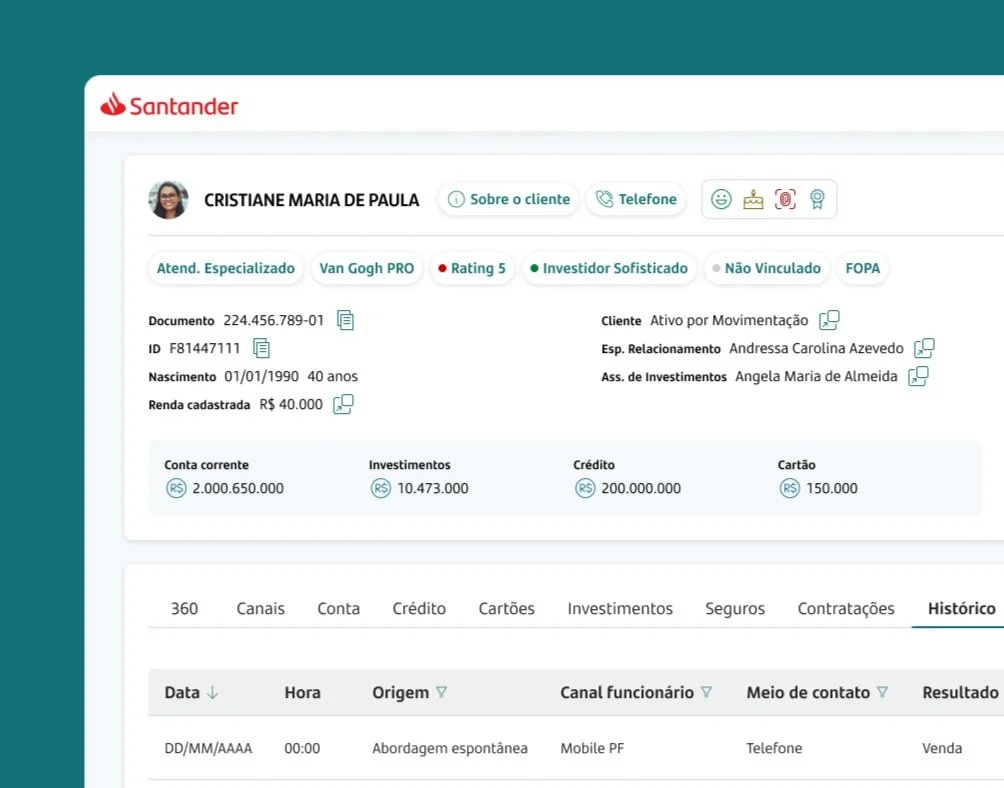
Task: Open the Crédito tab
Action: click(419, 608)
